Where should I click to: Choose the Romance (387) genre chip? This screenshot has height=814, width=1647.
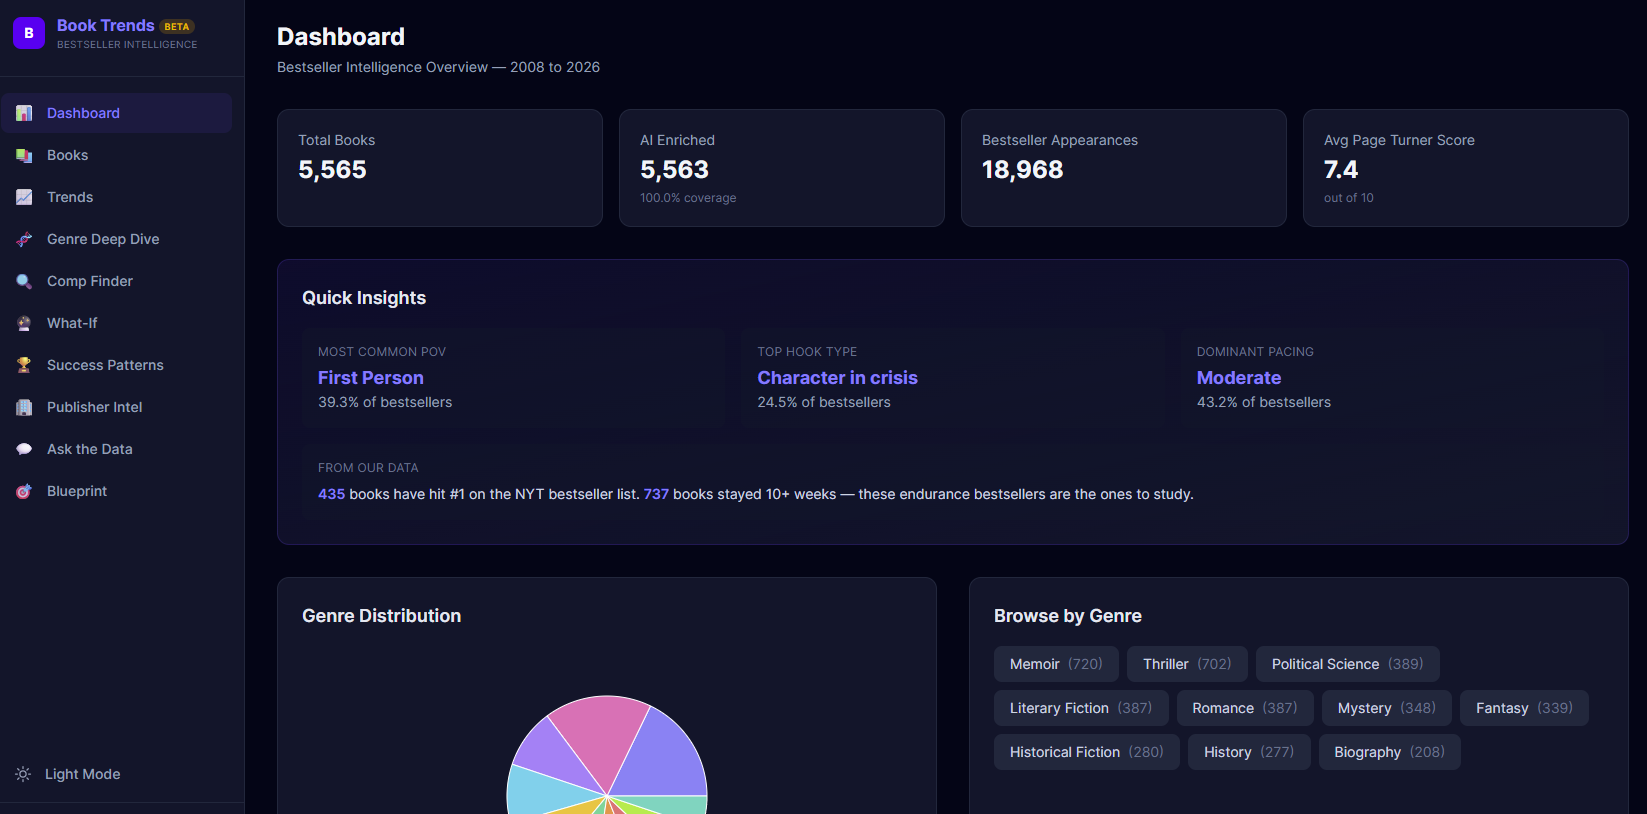point(1245,708)
